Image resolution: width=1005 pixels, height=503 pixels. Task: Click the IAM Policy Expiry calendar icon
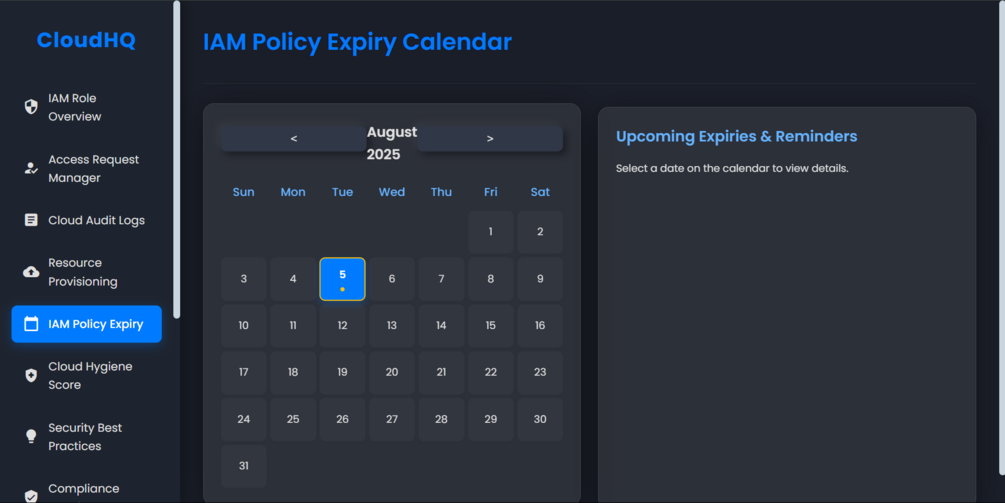[x=31, y=324]
